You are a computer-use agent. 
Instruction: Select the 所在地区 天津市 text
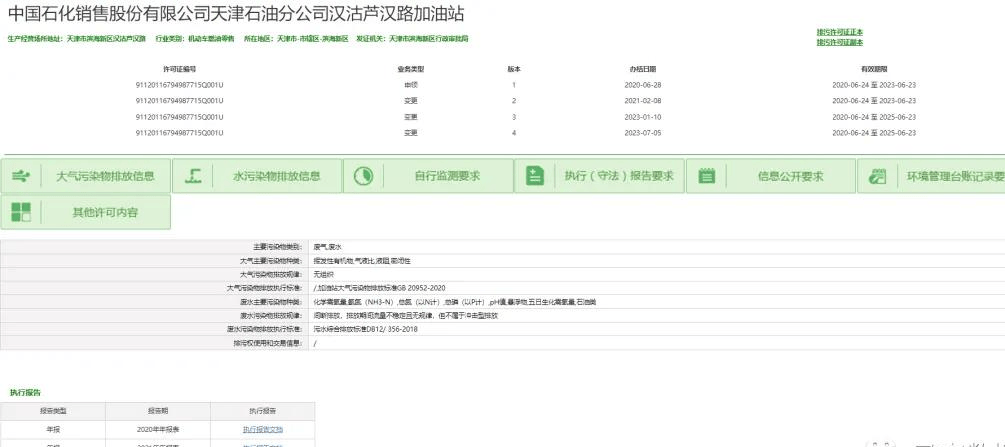[296, 38]
